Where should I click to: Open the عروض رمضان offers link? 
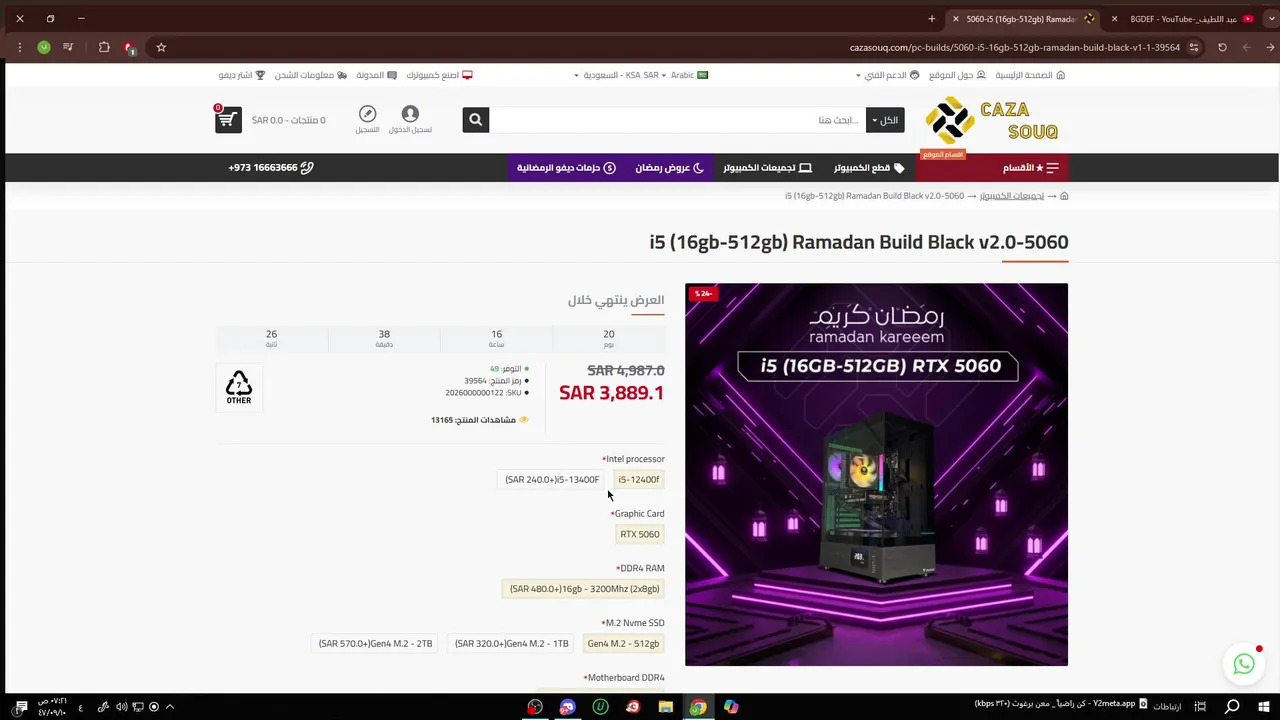coord(669,168)
